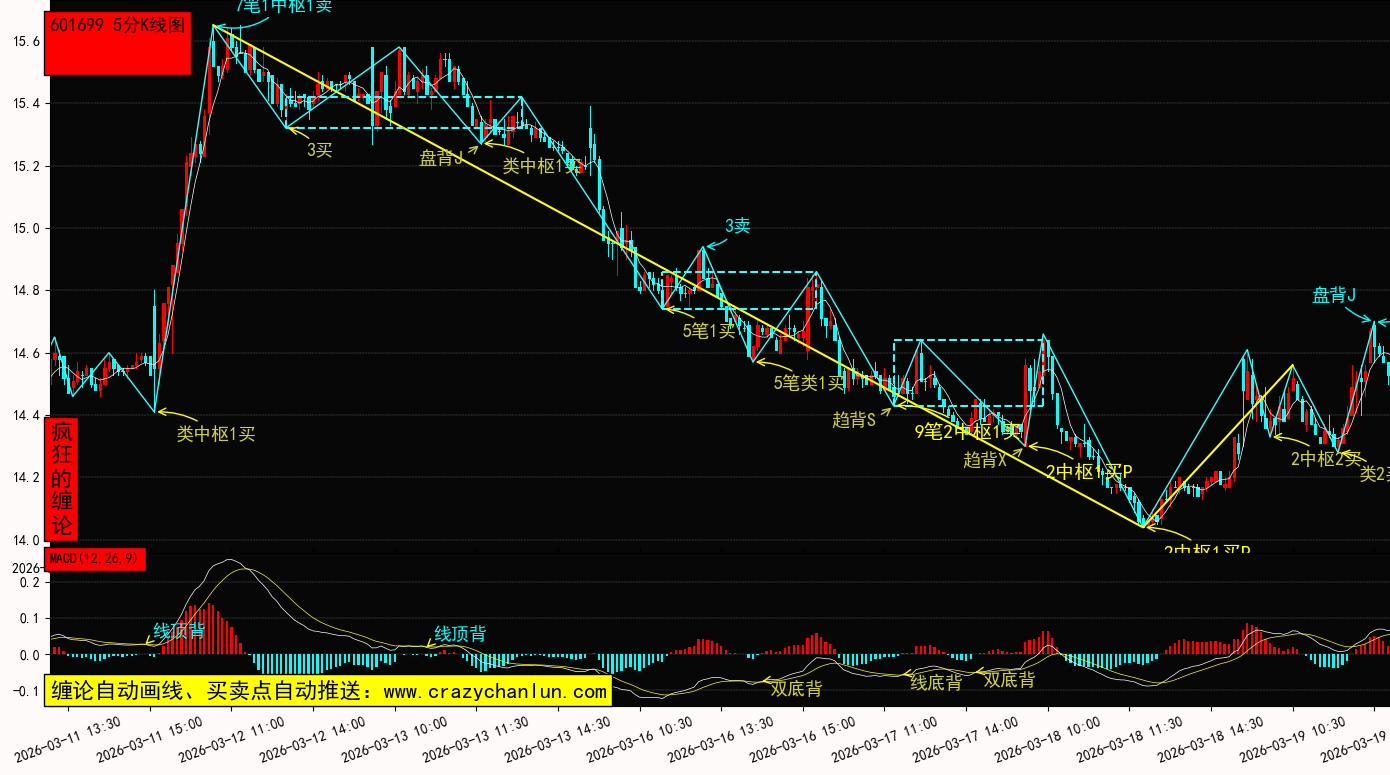Select the "7笔1中枢1卖" label at chart peak

(284, 6)
